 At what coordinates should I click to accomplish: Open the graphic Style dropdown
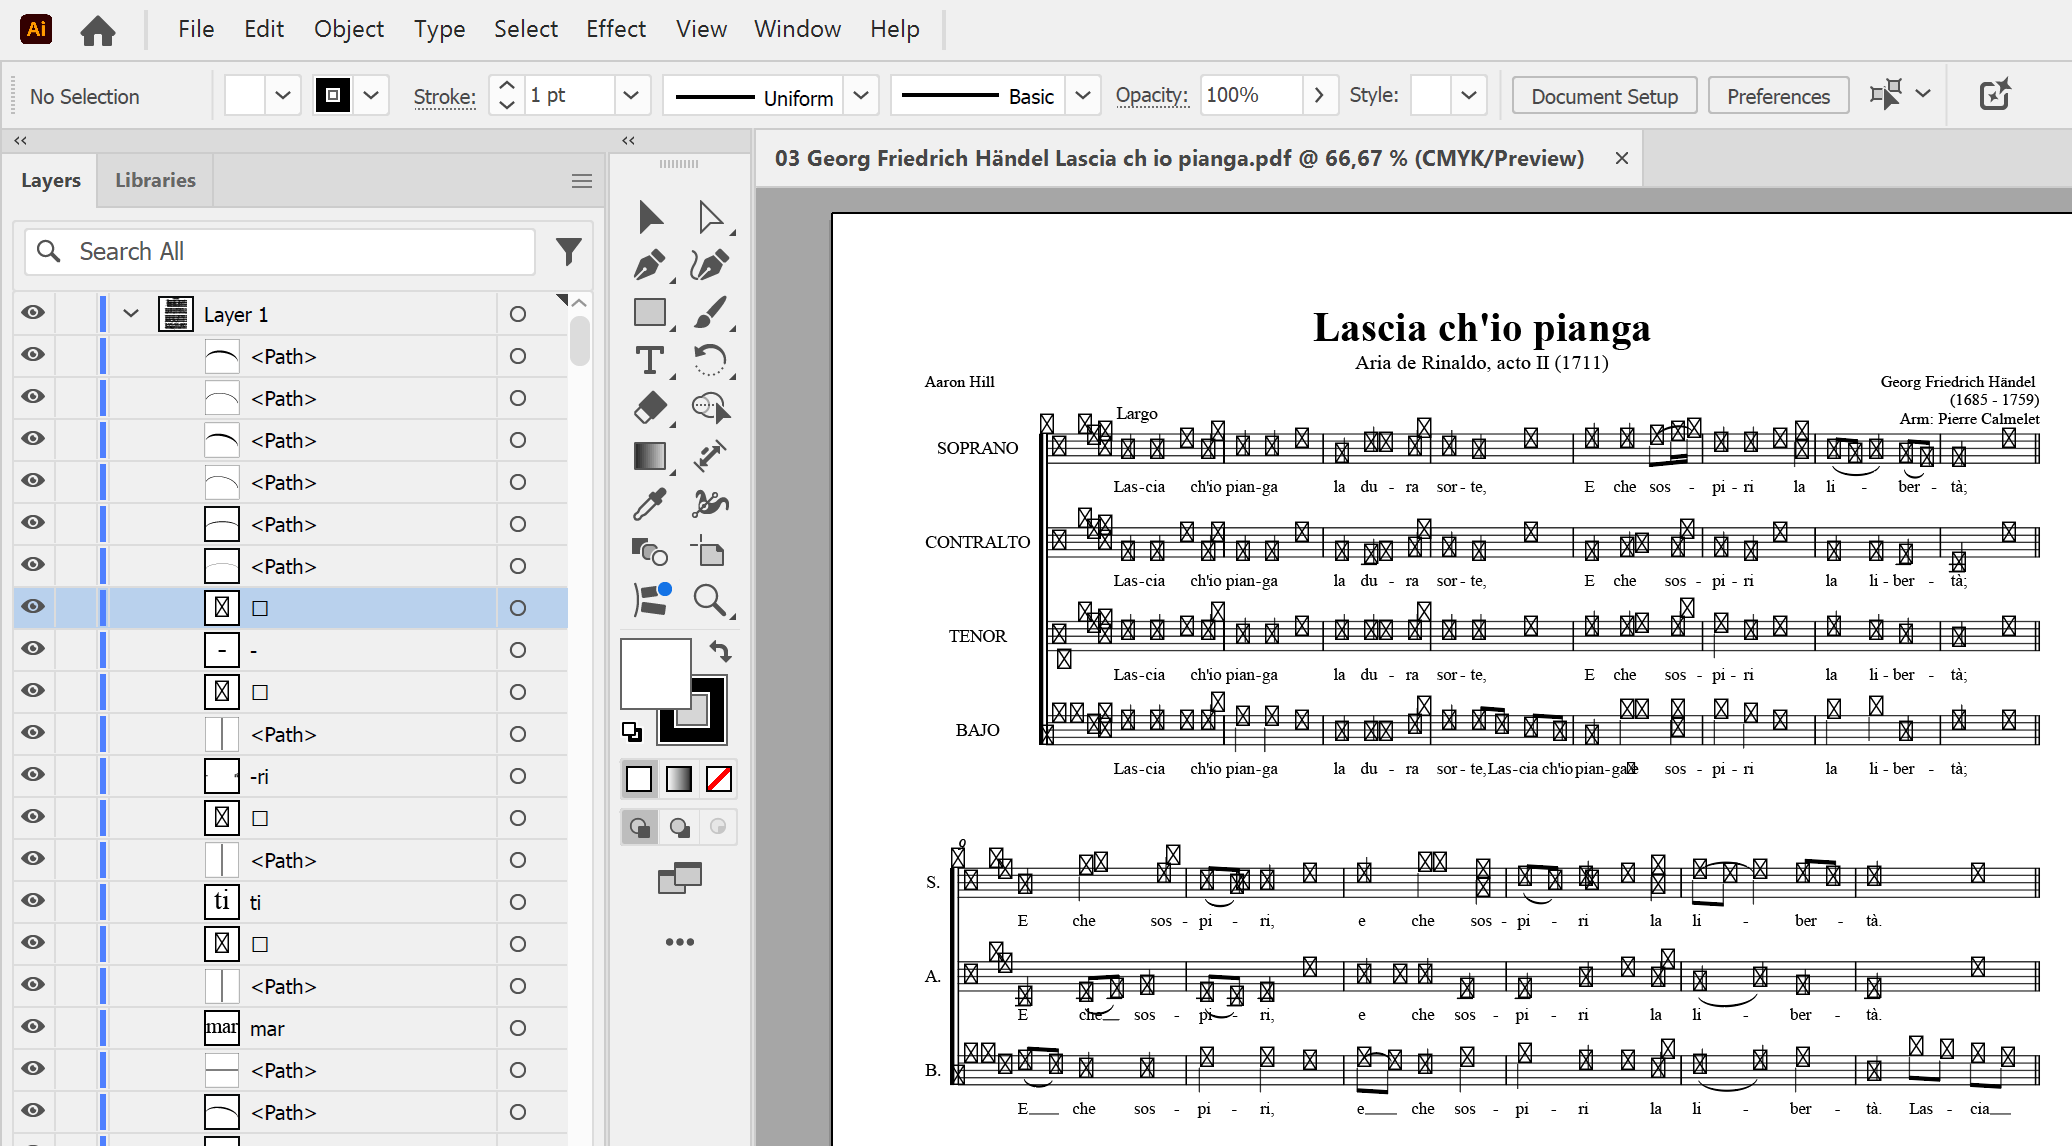(1468, 95)
